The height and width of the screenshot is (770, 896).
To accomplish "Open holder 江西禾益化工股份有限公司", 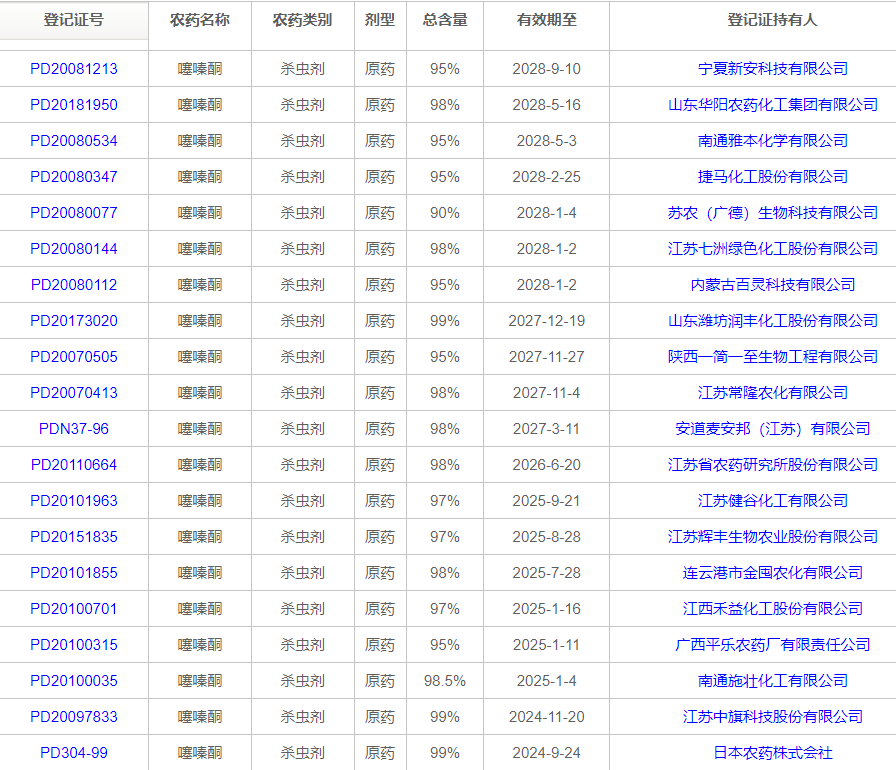I will [x=773, y=609].
